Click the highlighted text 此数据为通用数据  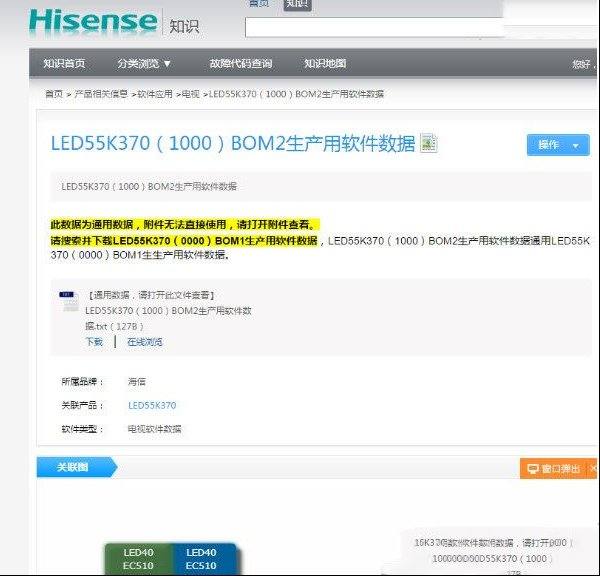[92, 224]
